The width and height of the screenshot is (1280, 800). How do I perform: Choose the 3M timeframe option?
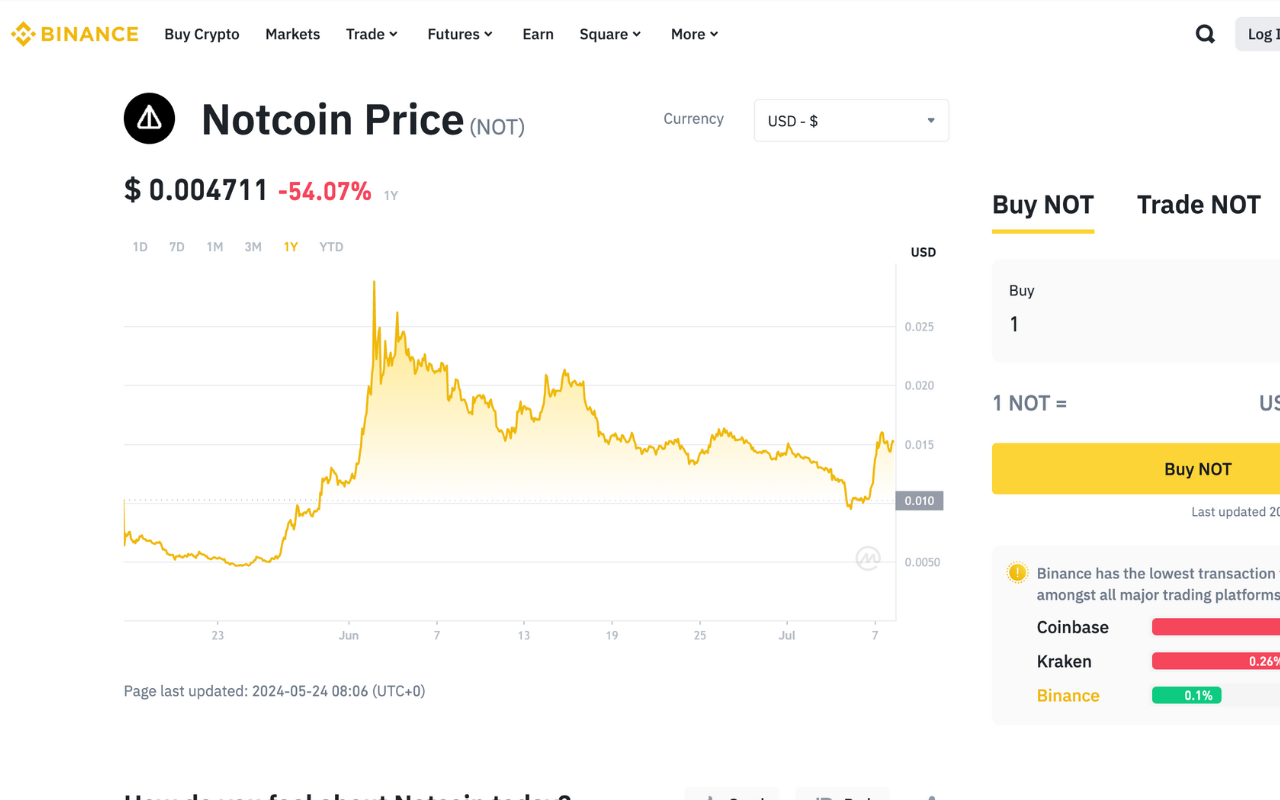pyautogui.click(x=253, y=247)
